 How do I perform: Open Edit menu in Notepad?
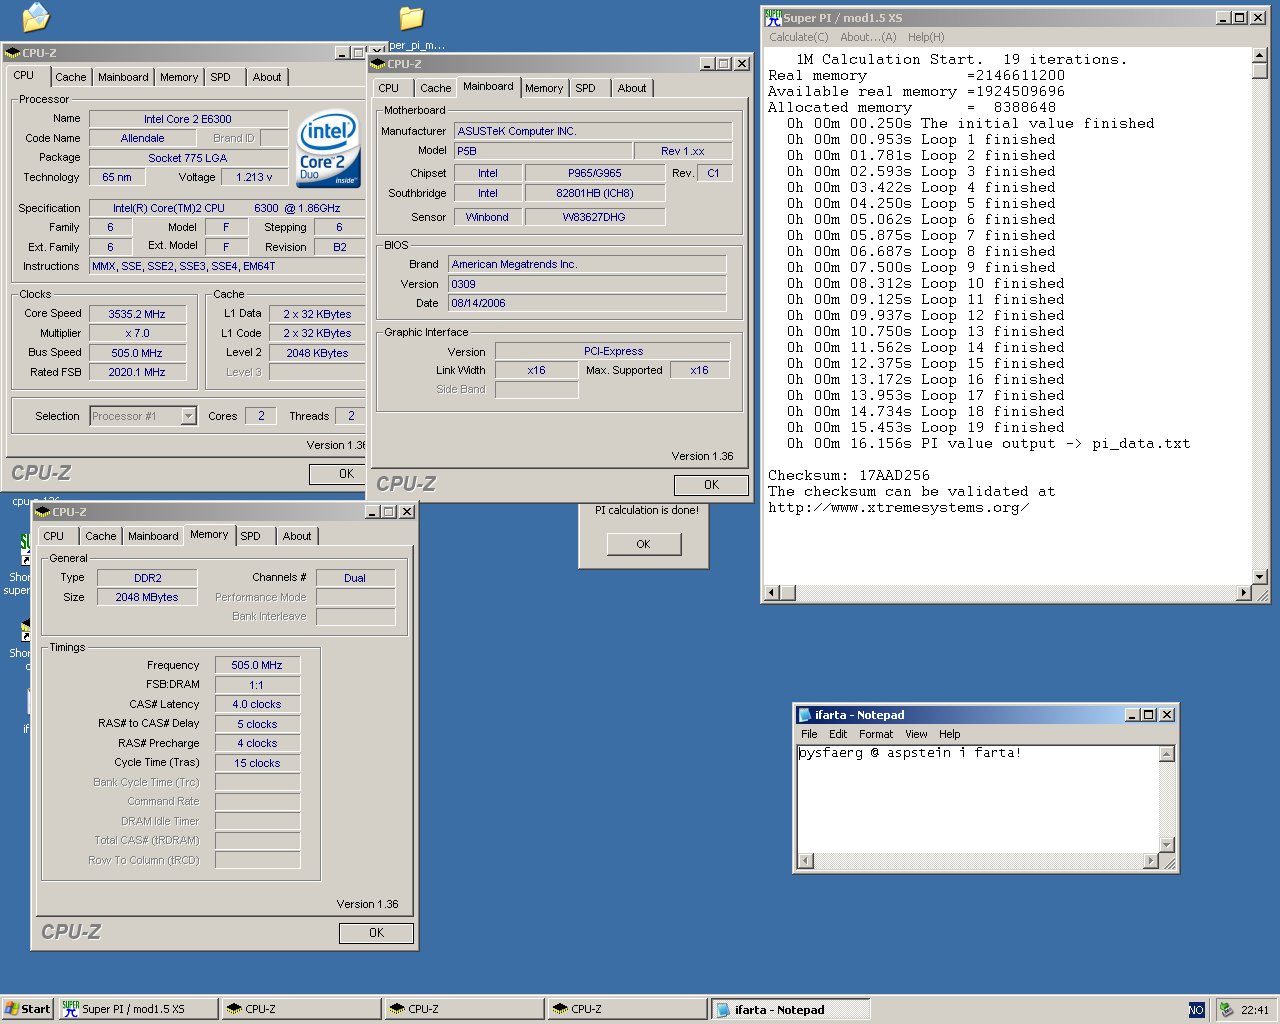(x=838, y=734)
